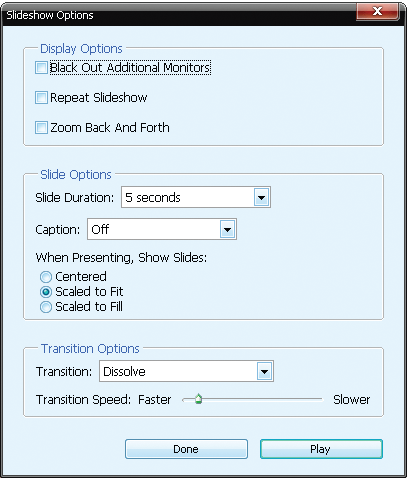Click the Black Out Additional Monitors label
Viewport: 407px width, 478px height.
[x=130, y=68]
